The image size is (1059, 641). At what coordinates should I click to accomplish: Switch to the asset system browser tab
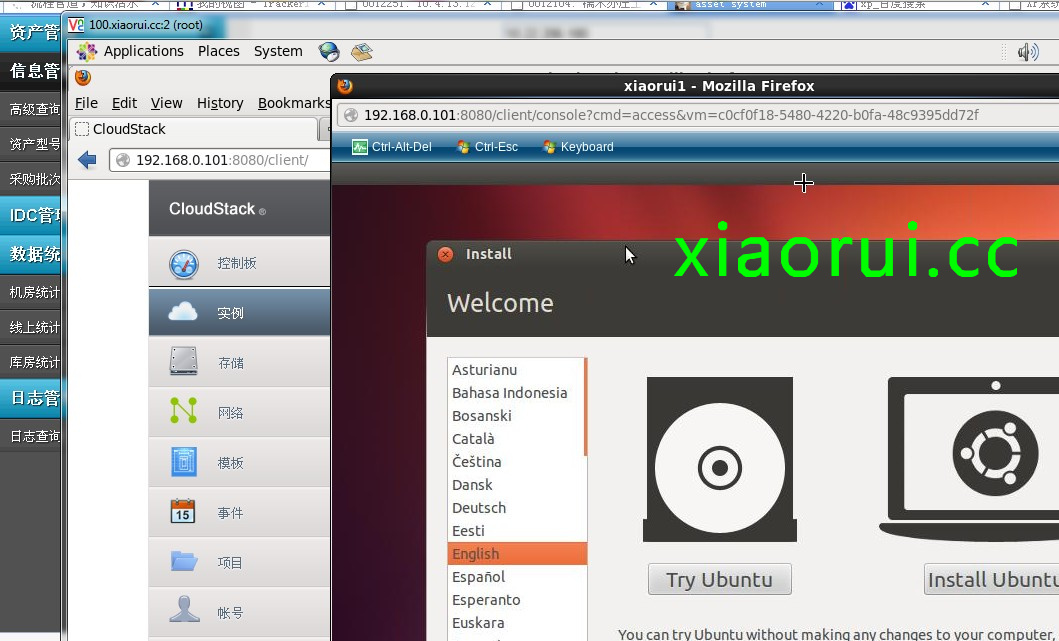point(752,5)
